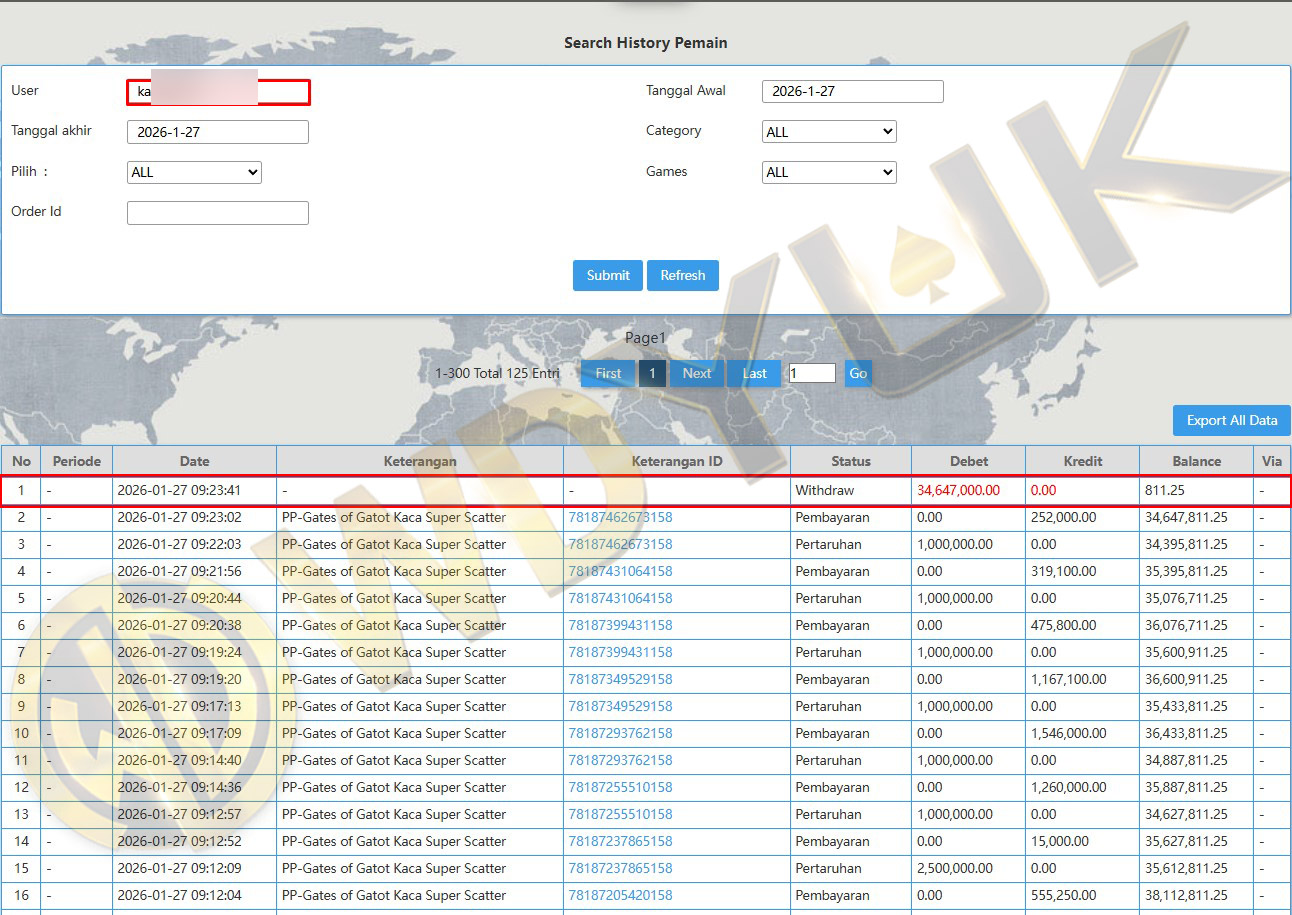Viewport: 1292px width, 915px height.
Task: Click the Submit button
Action: (x=607, y=275)
